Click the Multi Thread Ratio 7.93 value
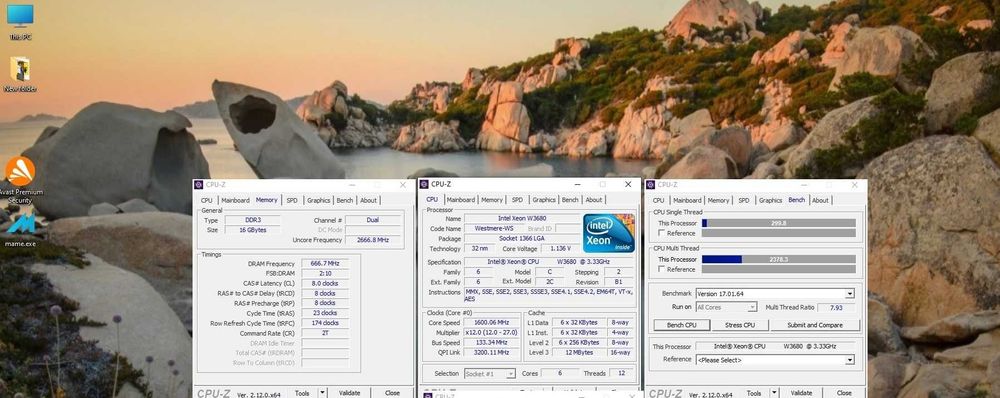This screenshot has width=1000, height=398. [835, 307]
